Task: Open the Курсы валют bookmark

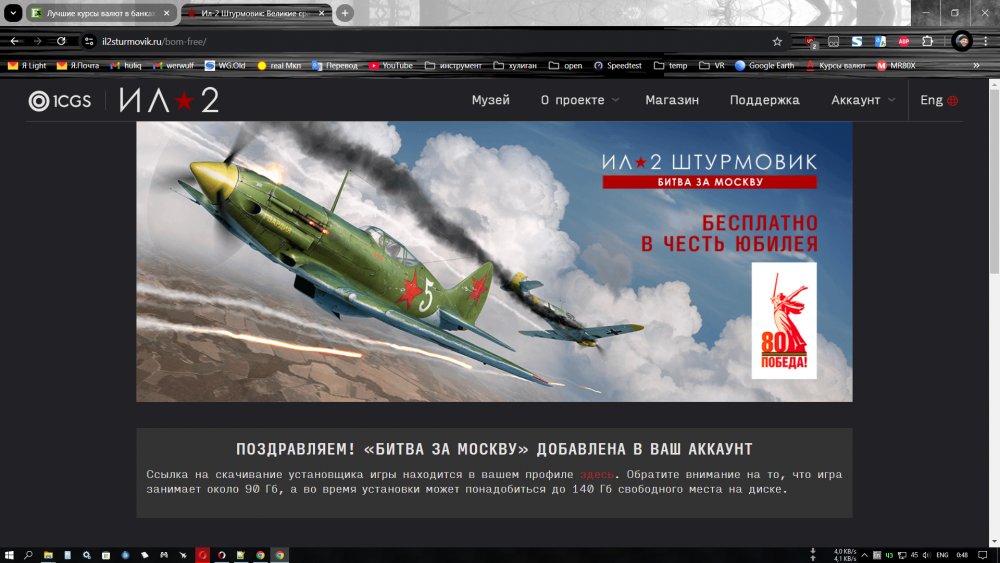Action: pos(835,65)
